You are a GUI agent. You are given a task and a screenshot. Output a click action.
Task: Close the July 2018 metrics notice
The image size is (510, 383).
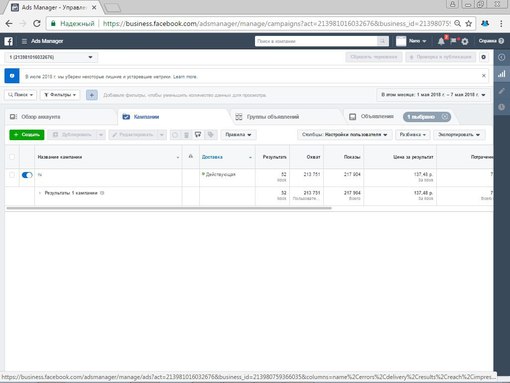(x=484, y=76)
